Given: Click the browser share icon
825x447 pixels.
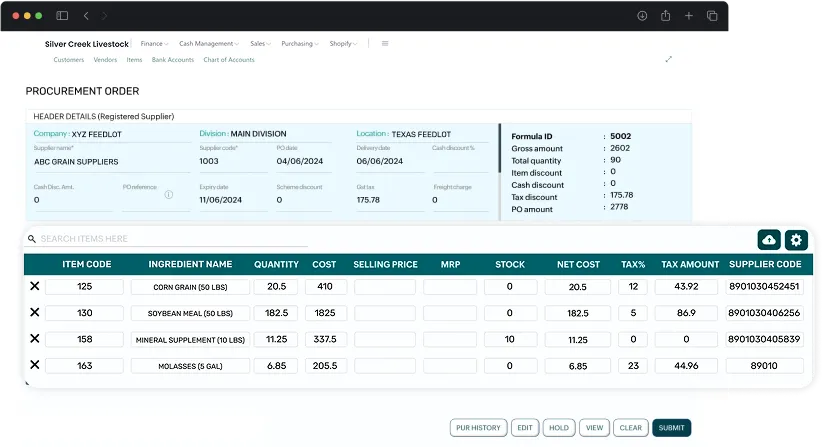Looking at the screenshot, I should point(665,16).
